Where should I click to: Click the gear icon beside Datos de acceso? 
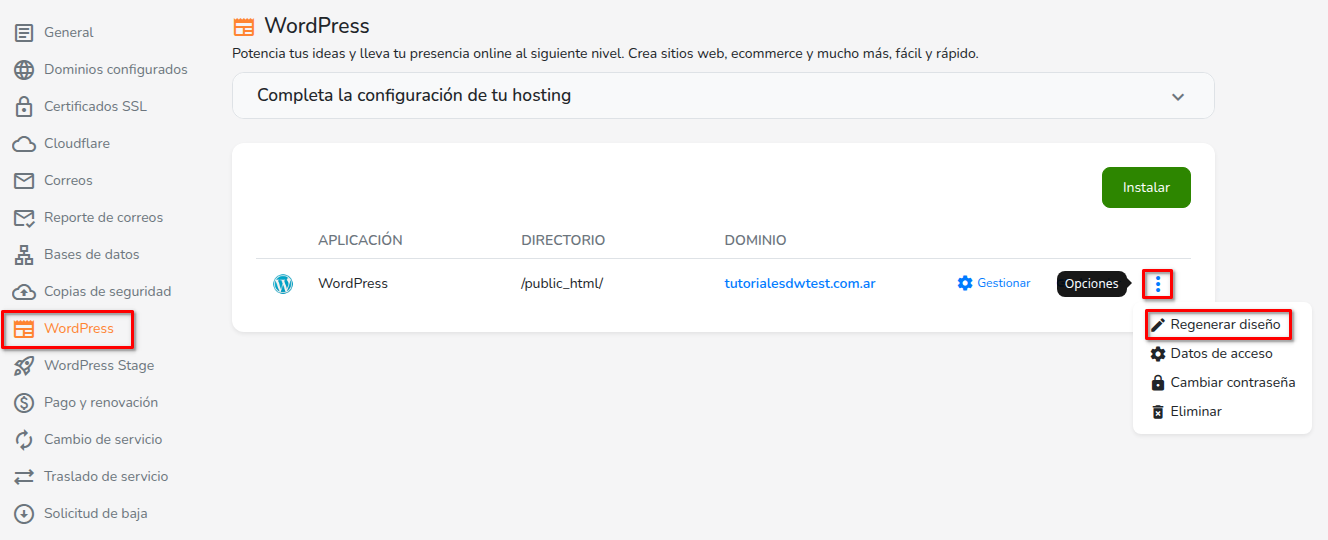click(1158, 354)
